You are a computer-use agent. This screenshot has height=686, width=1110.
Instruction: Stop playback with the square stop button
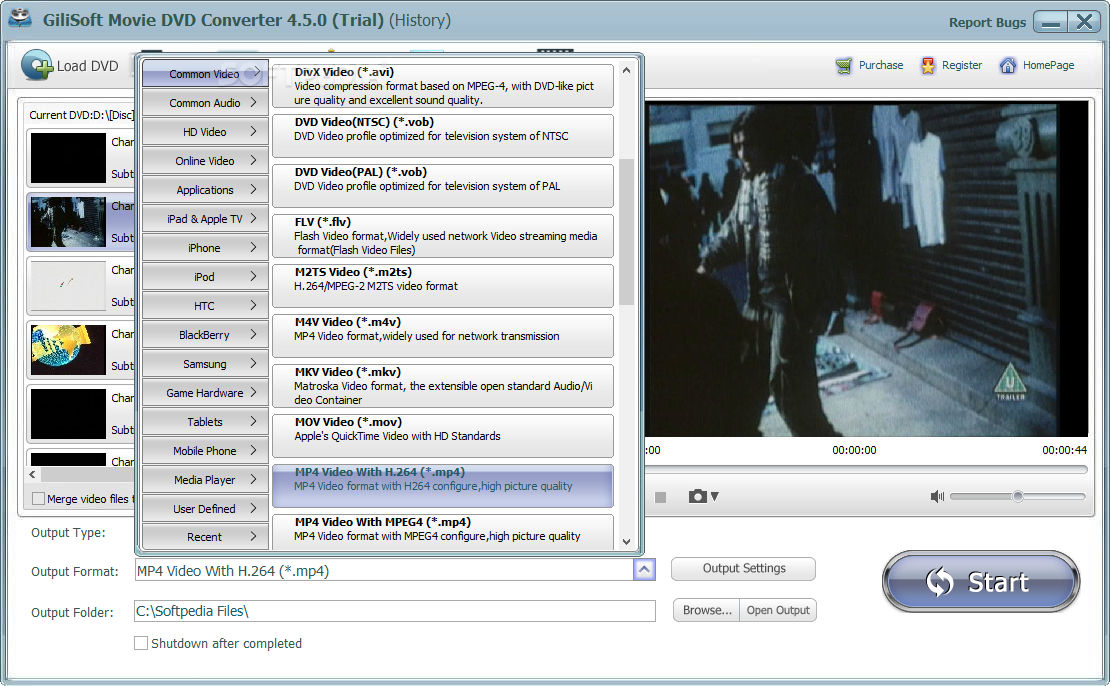pos(660,497)
